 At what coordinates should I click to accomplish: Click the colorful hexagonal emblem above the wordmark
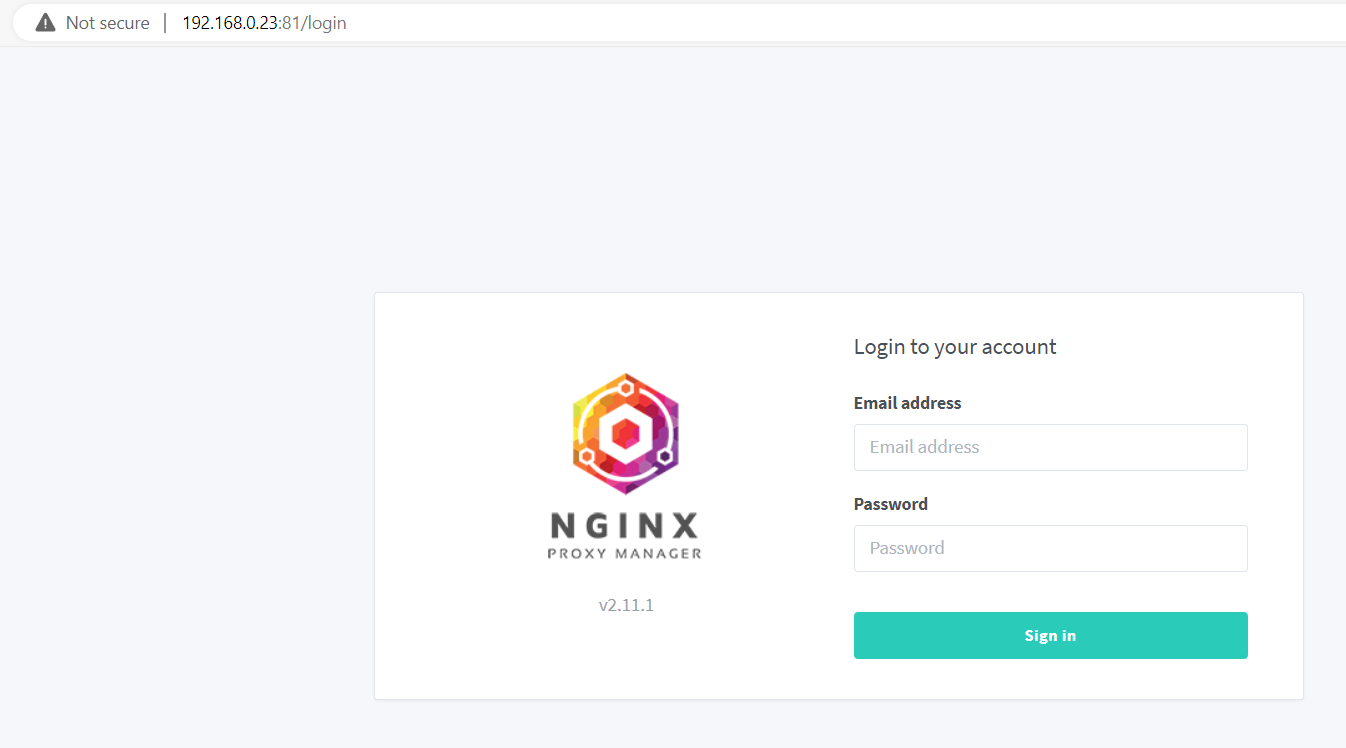pos(625,433)
